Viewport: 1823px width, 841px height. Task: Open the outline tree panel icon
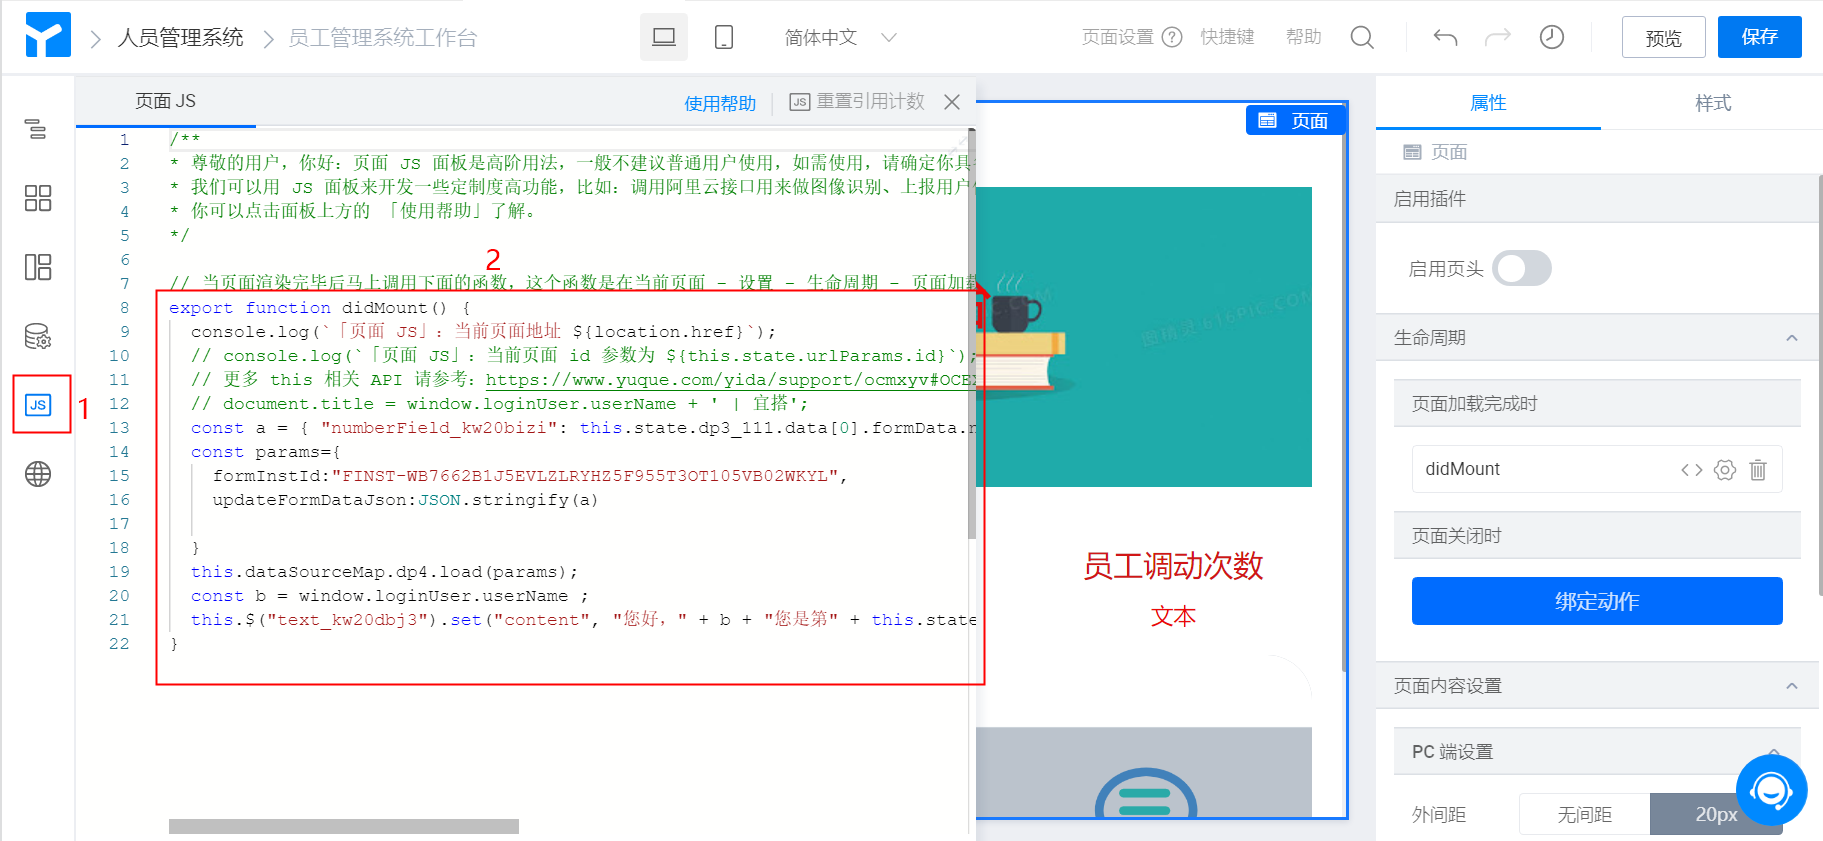[x=37, y=129]
